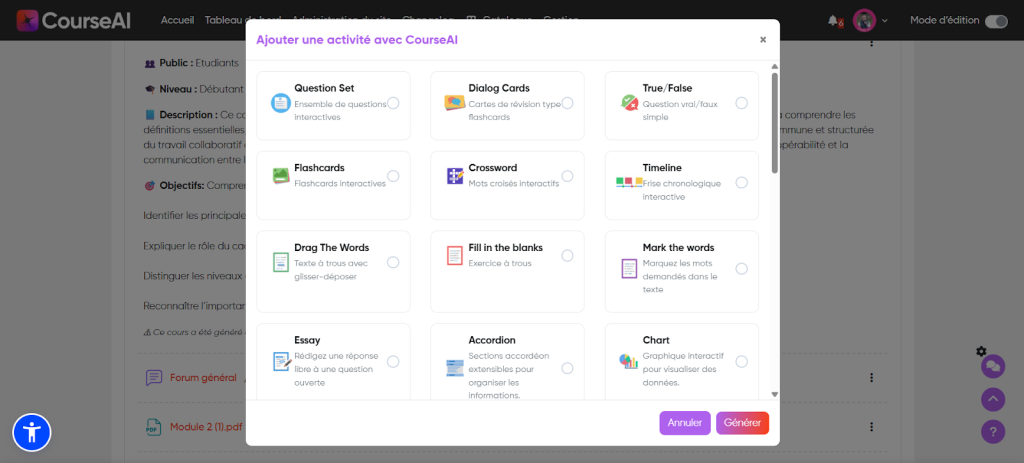Click the Chart activity icon
The height and width of the screenshot is (463, 1024).
(629, 361)
